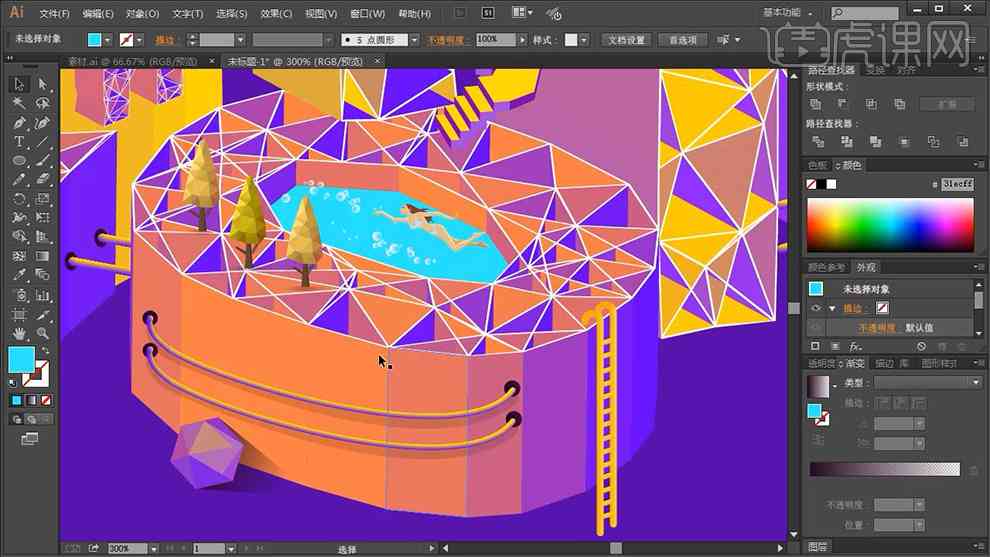The height and width of the screenshot is (557, 990).
Task: Click the 文档设置 button
Action: (x=626, y=40)
